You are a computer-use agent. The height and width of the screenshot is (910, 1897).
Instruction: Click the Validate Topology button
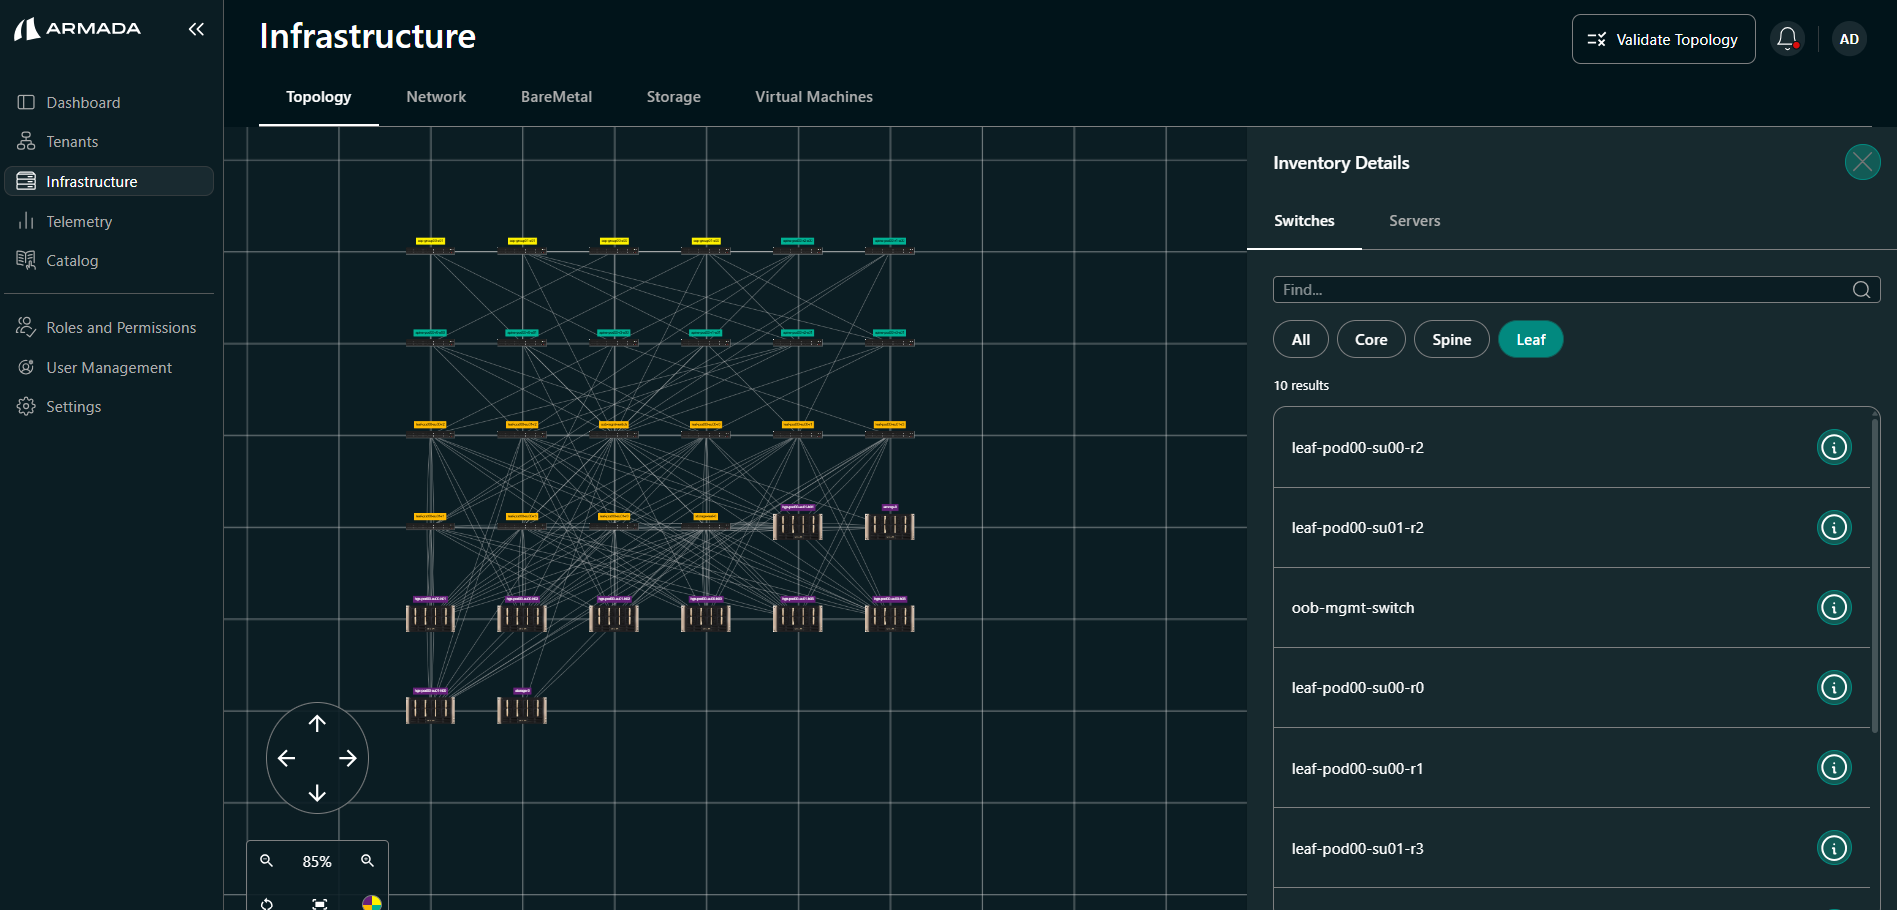(1663, 39)
